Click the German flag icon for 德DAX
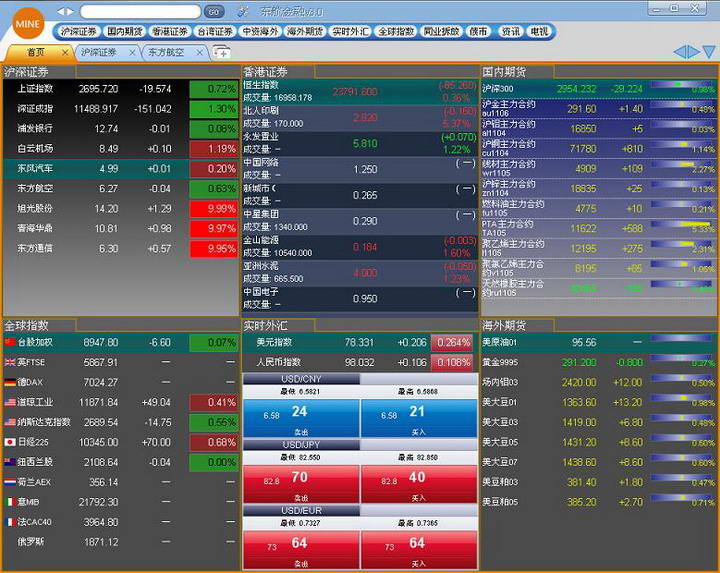This screenshot has width=720, height=573. pyautogui.click(x=10, y=382)
